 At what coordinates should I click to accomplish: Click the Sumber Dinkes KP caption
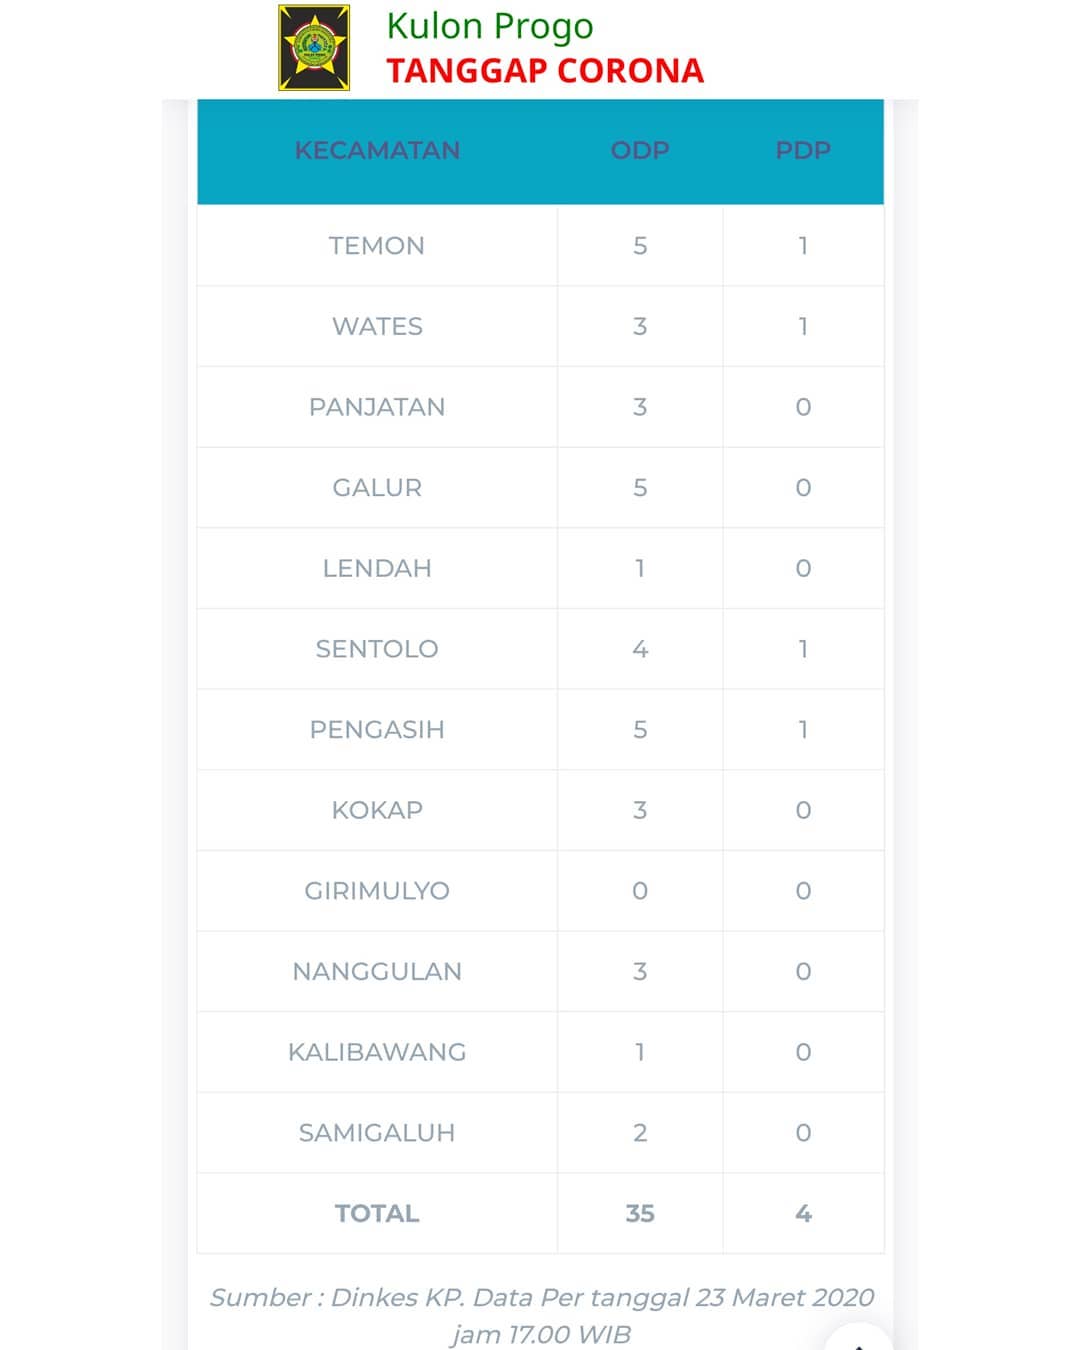tap(541, 1315)
